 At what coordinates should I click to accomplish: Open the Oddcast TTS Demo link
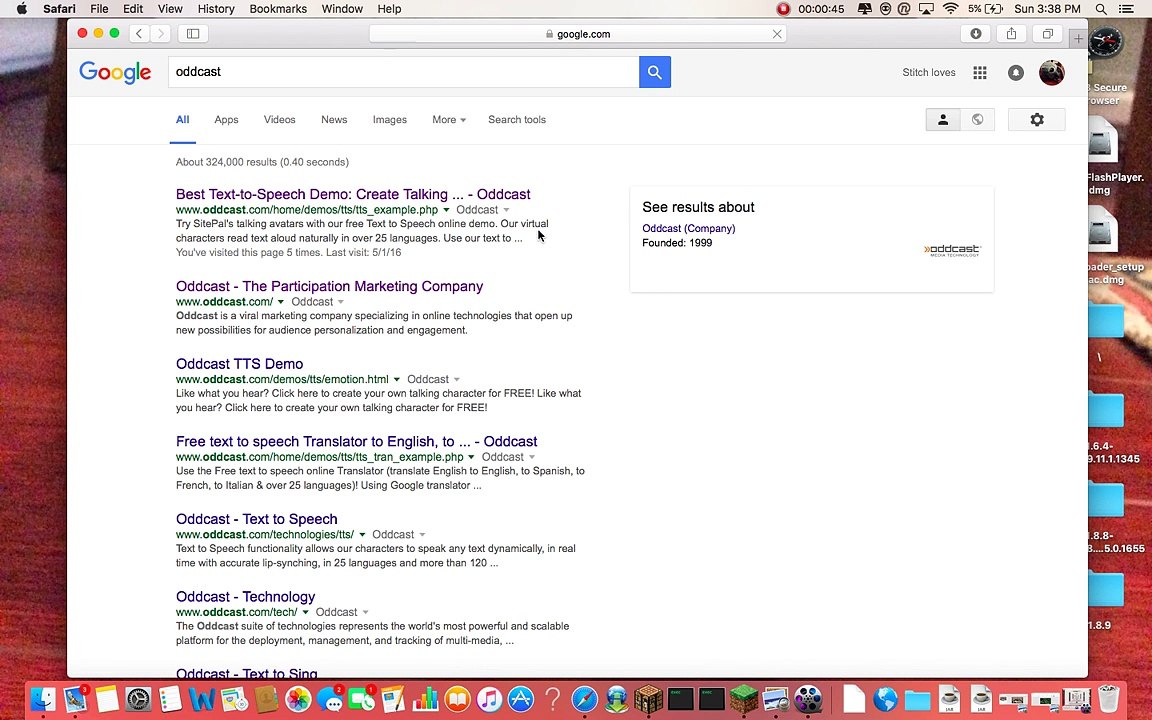tap(240, 364)
